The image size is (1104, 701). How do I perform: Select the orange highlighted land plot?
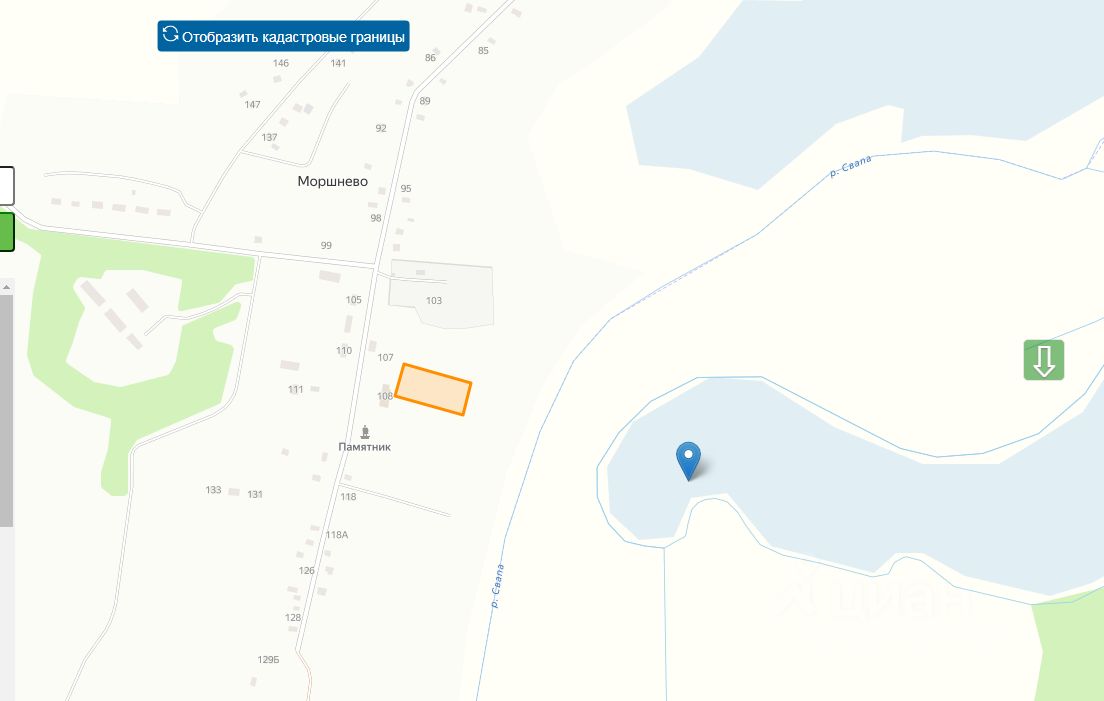point(433,389)
